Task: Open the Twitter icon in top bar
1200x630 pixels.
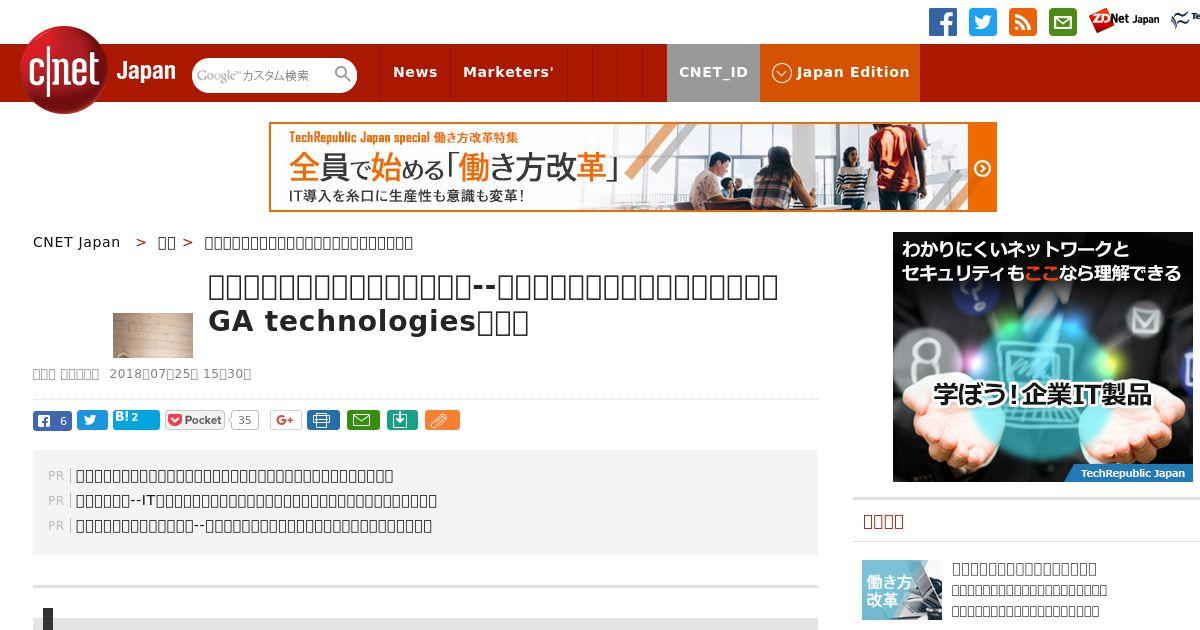Action: pos(983,22)
